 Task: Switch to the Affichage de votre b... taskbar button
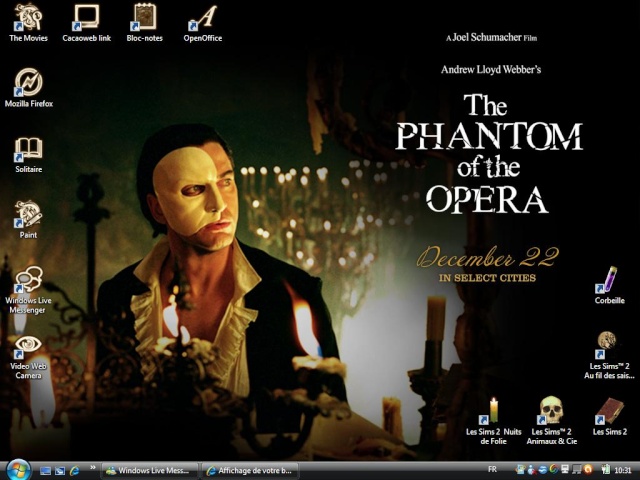tap(250, 471)
